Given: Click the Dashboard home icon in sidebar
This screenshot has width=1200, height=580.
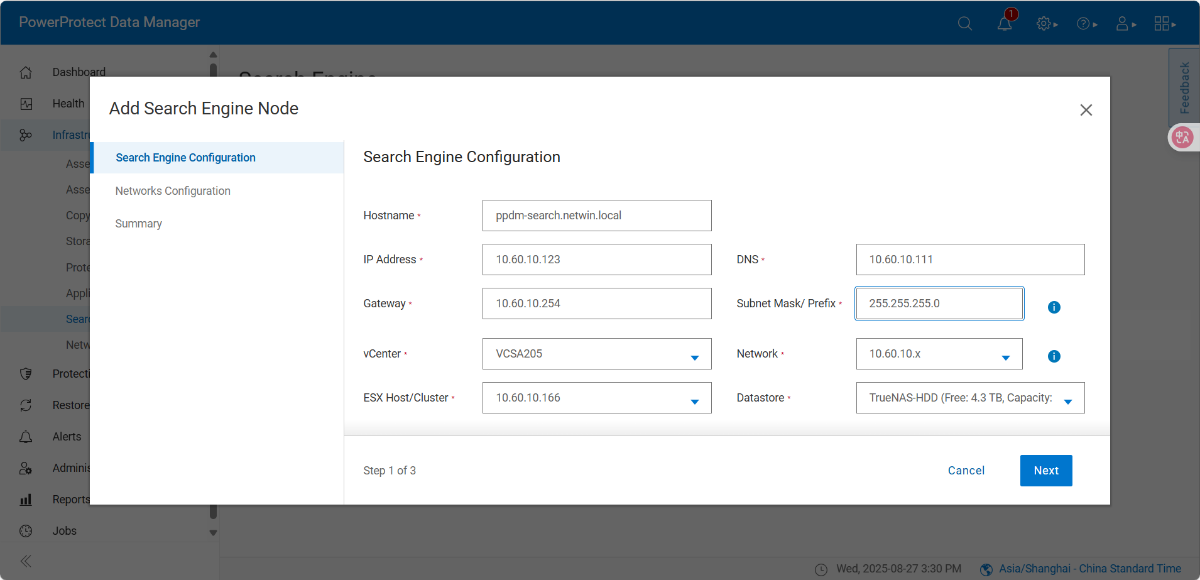Looking at the screenshot, I should [x=26, y=72].
